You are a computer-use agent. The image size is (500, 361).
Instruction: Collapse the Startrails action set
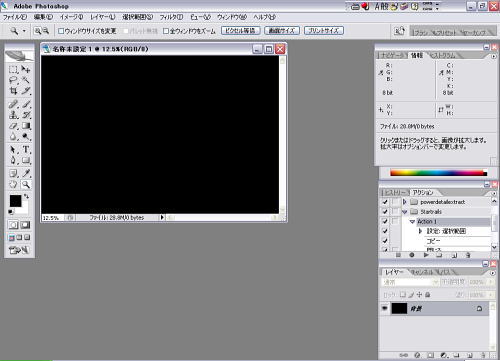(405, 212)
